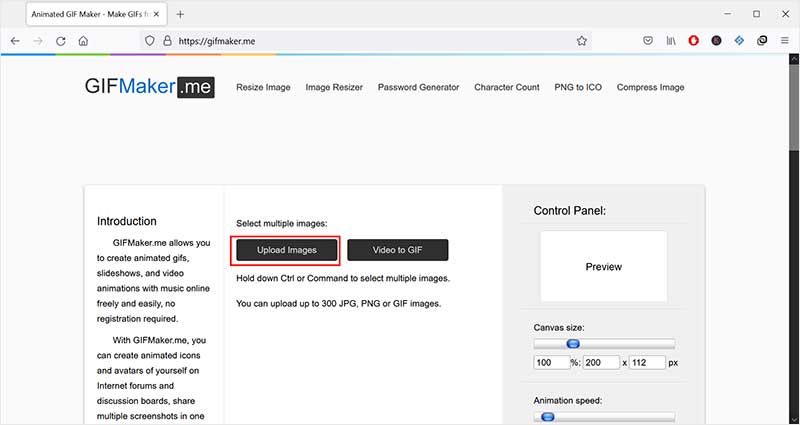Open the PNG to ICO menu link

[578, 87]
